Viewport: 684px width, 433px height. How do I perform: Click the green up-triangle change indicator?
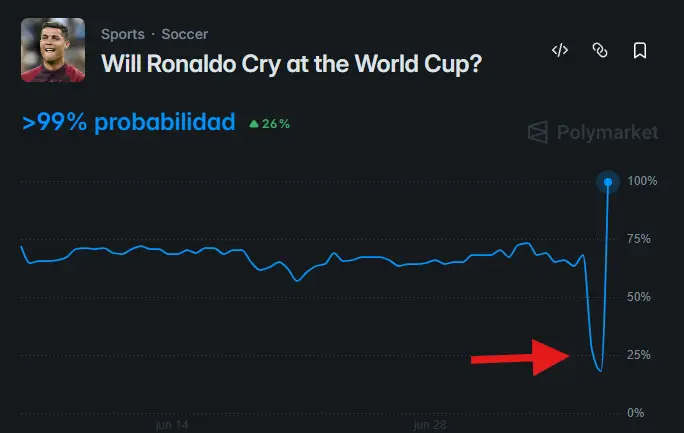[x=254, y=124]
